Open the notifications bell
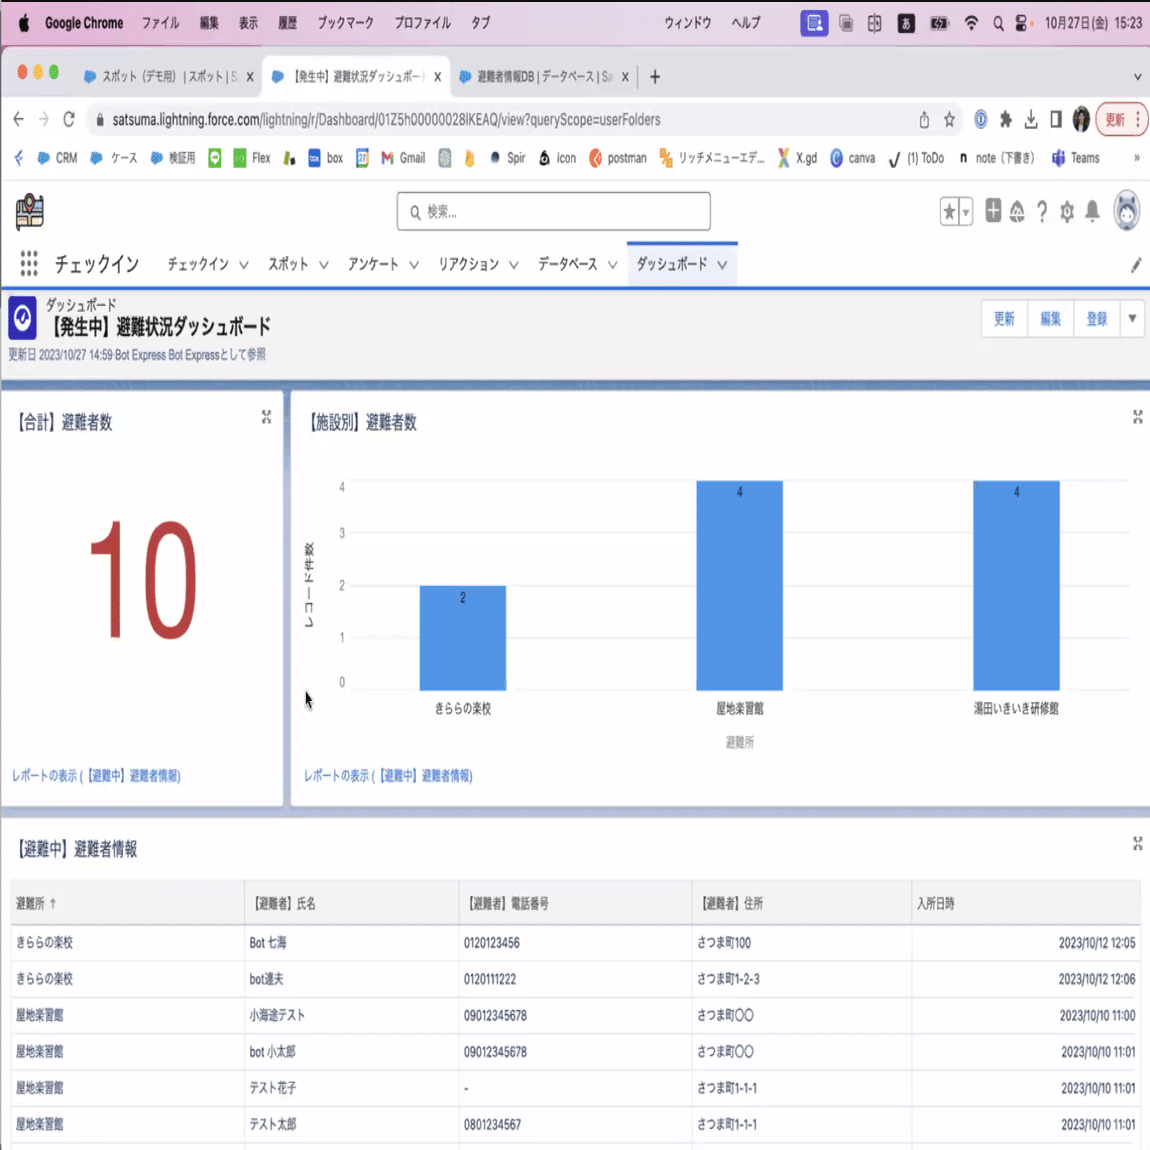Image resolution: width=1150 pixels, height=1150 pixels. click(1092, 211)
